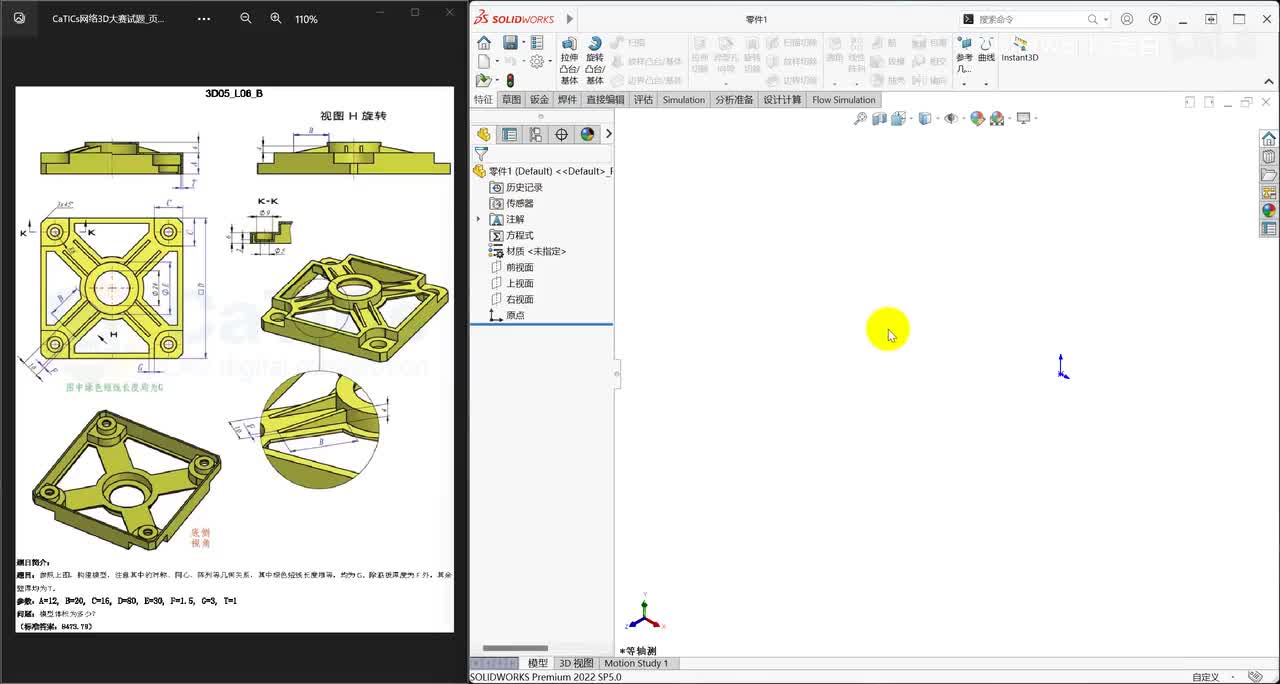Screen dimensions: 1280x684
Task: Open Custom Properties in task pane
Action: point(1269,229)
